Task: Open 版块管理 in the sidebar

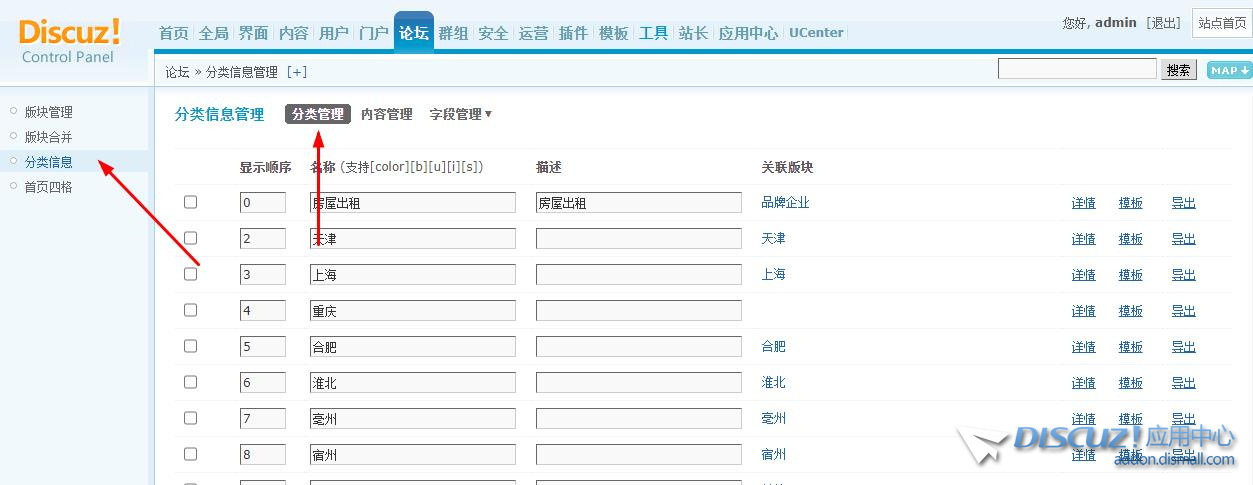Action: pyautogui.click(x=49, y=112)
